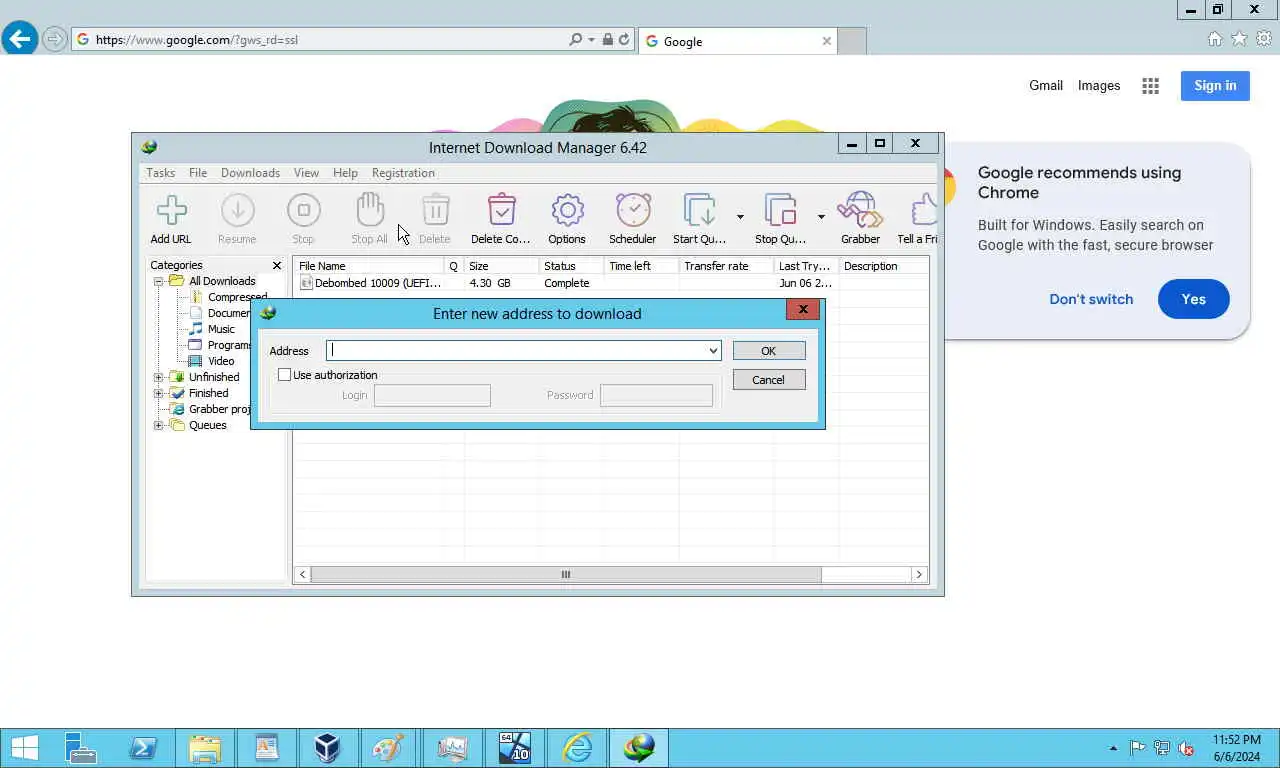Enable the Use authorization checkbox
The height and width of the screenshot is (768, 1280).
click(285, 375)
